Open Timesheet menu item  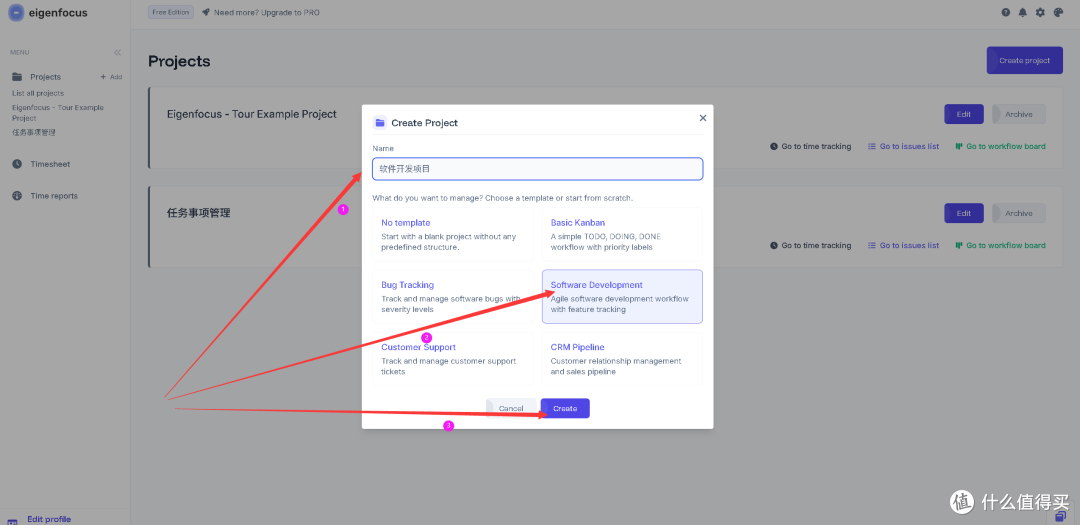coord(50,164)
